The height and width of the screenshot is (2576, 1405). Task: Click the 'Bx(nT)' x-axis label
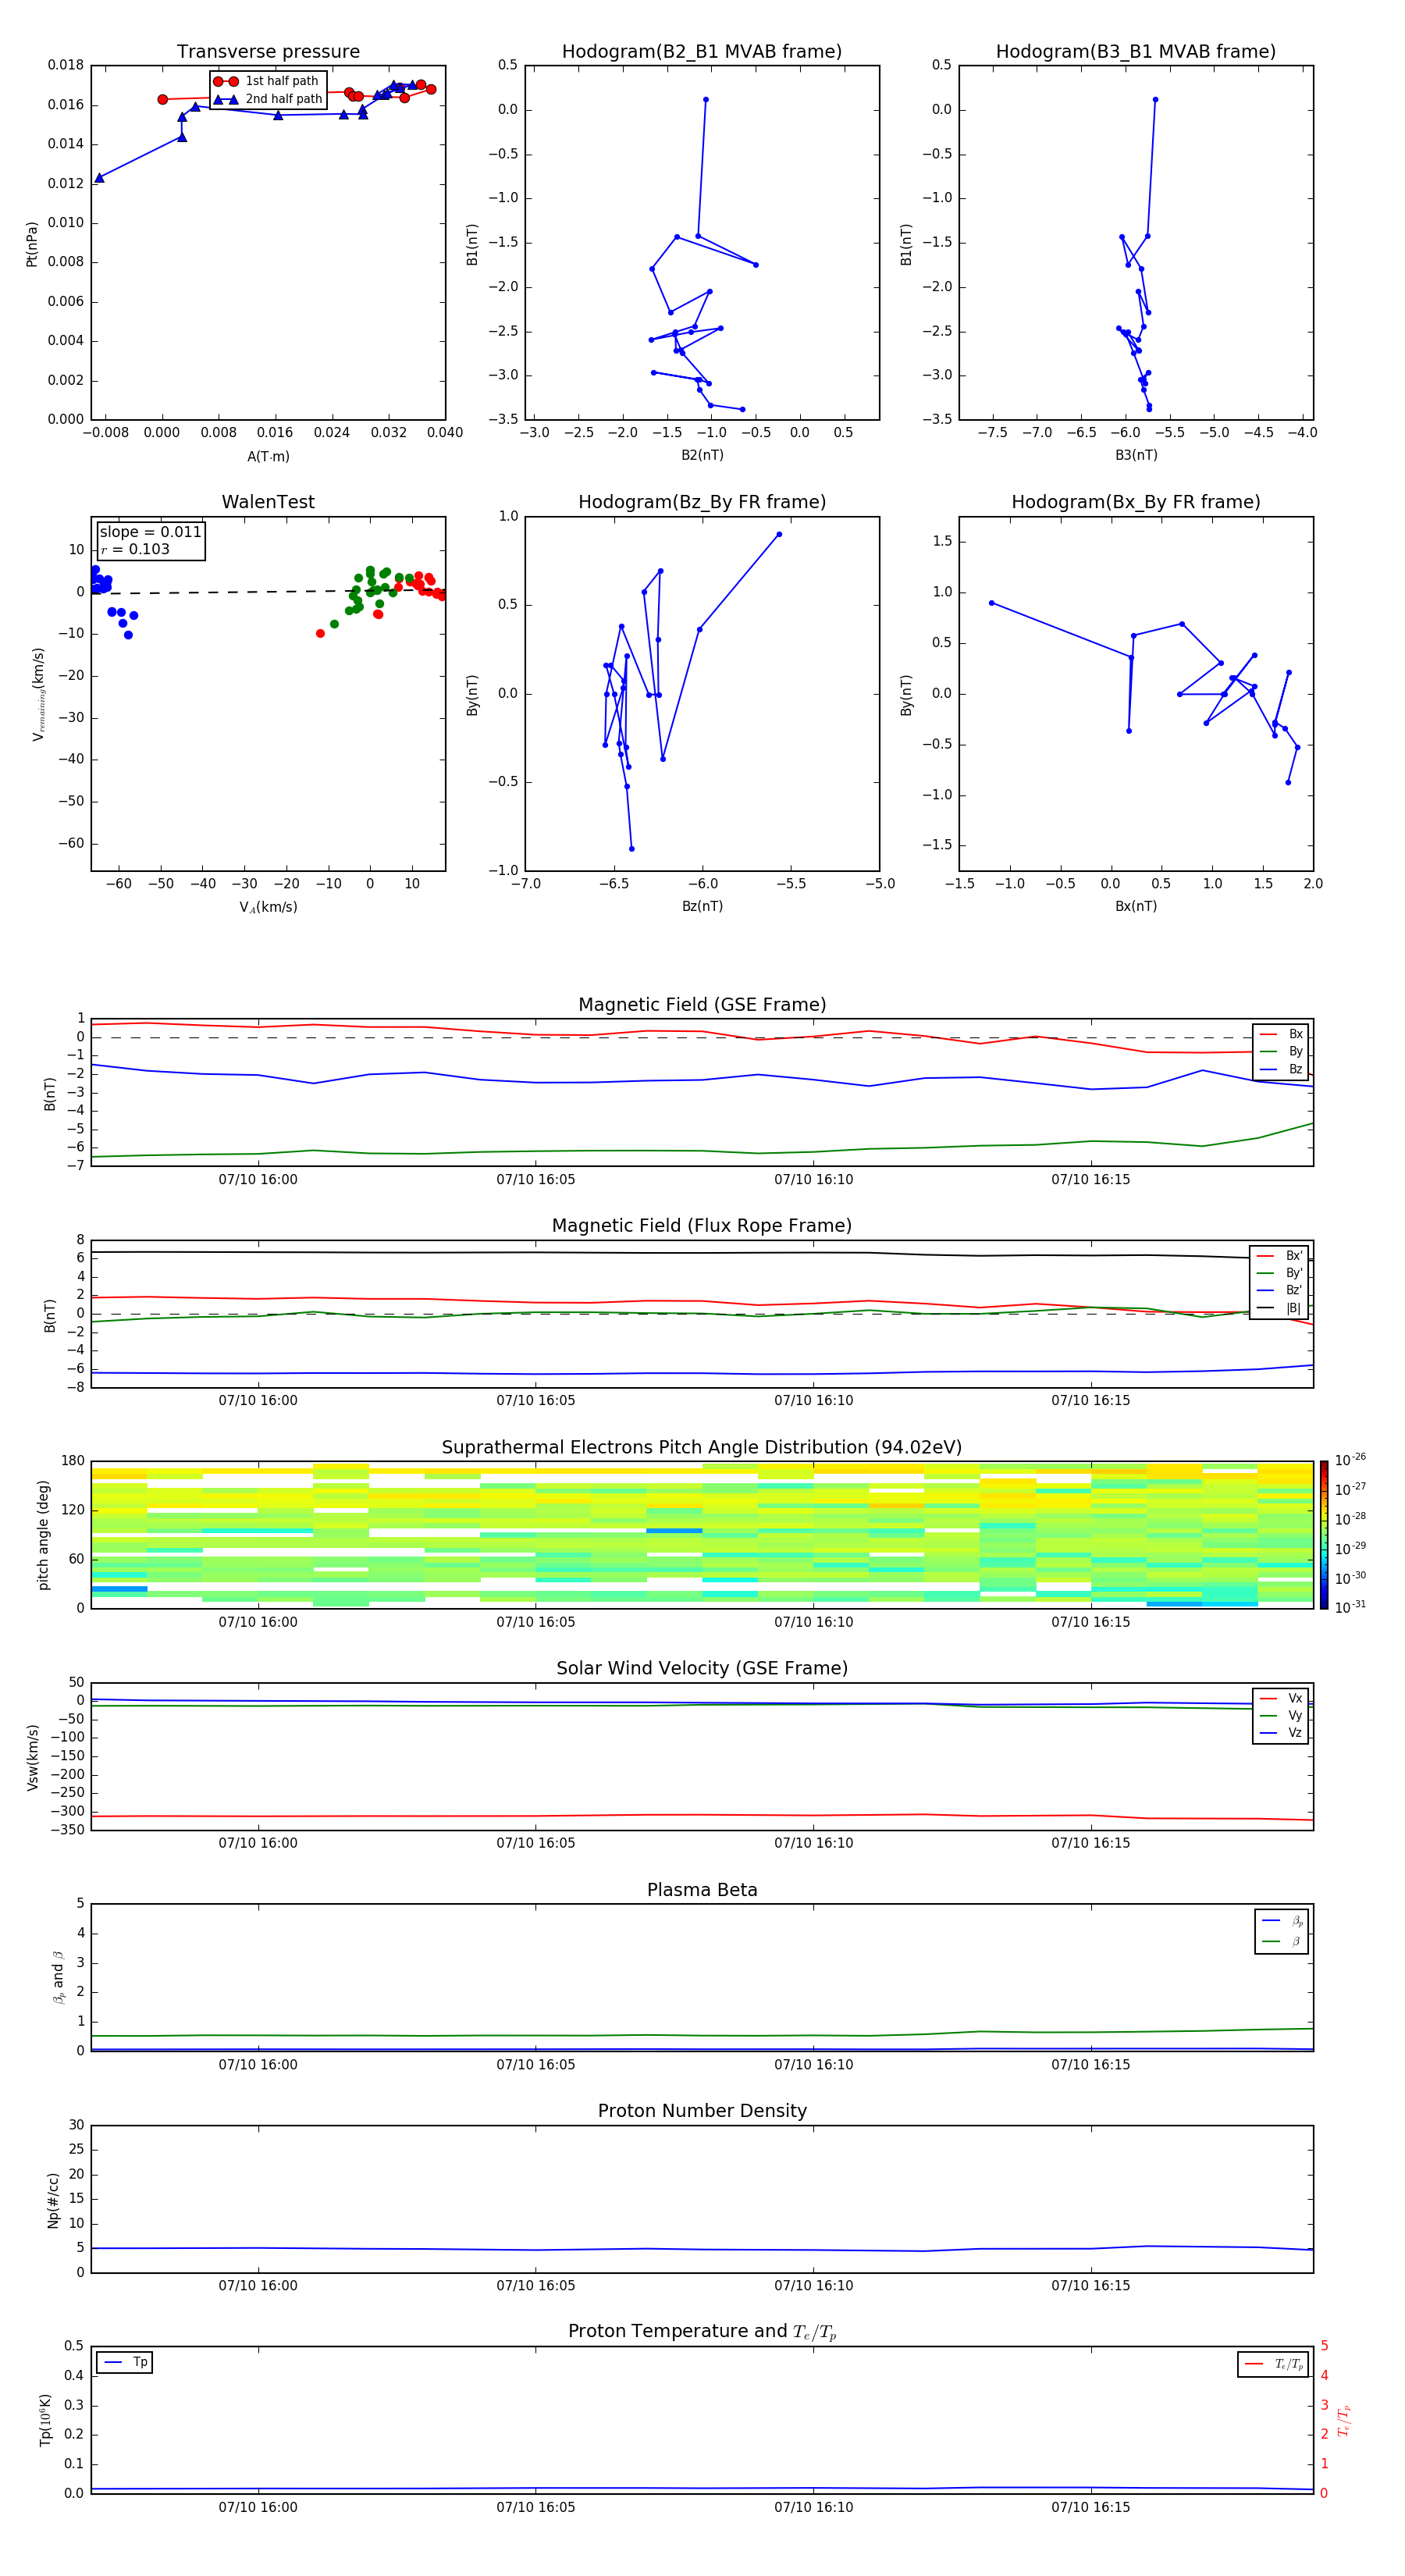click(x=1136, y=906)
